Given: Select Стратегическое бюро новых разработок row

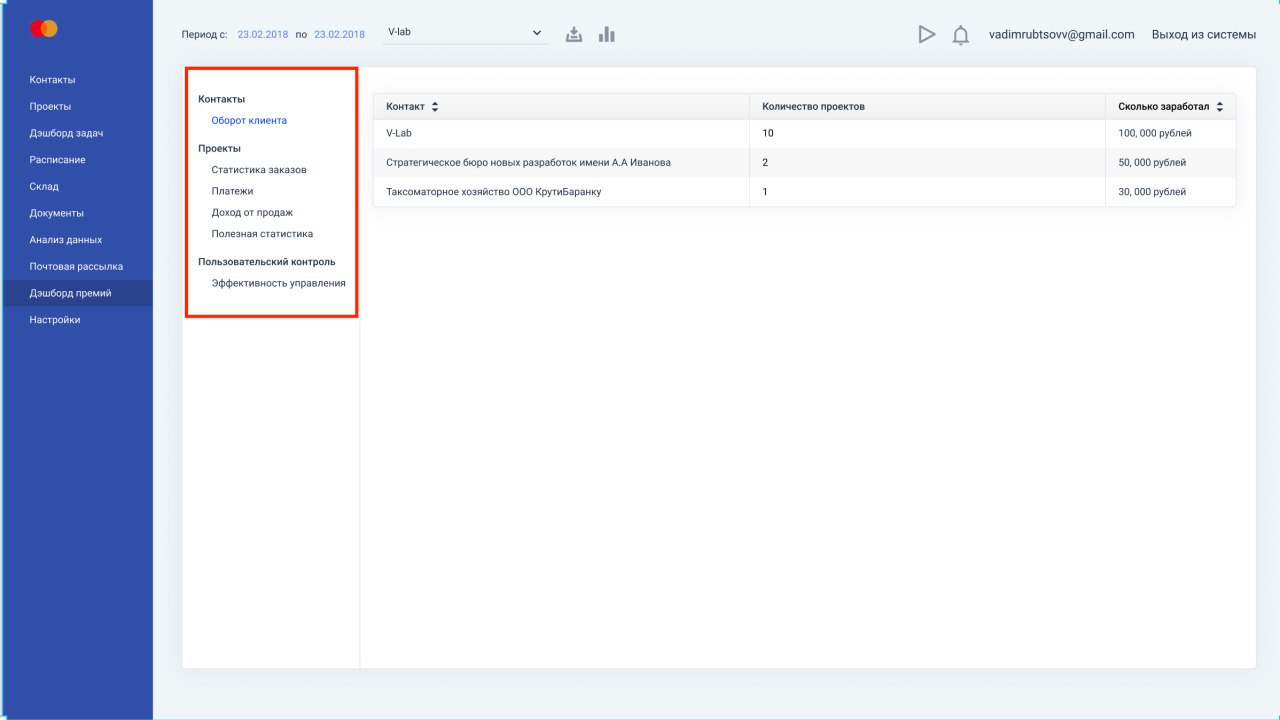Looking at the screenshot, I should point(805,162).
